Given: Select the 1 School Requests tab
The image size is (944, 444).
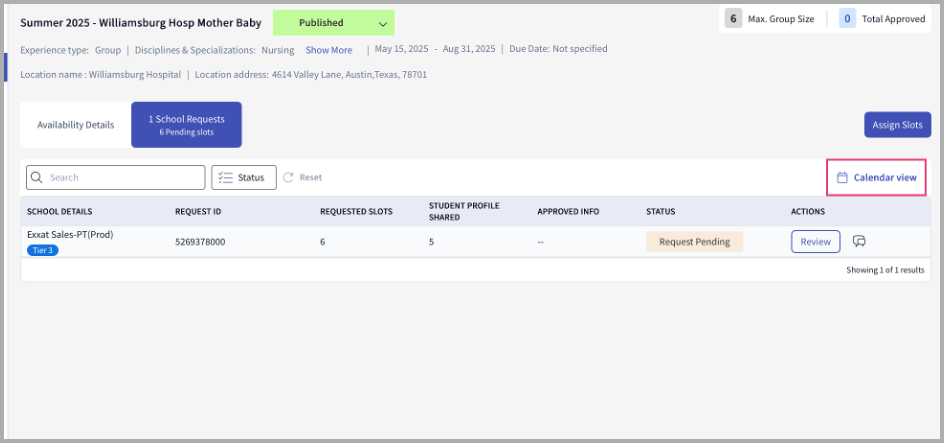Looking at the screenshot, I should 187,125.
